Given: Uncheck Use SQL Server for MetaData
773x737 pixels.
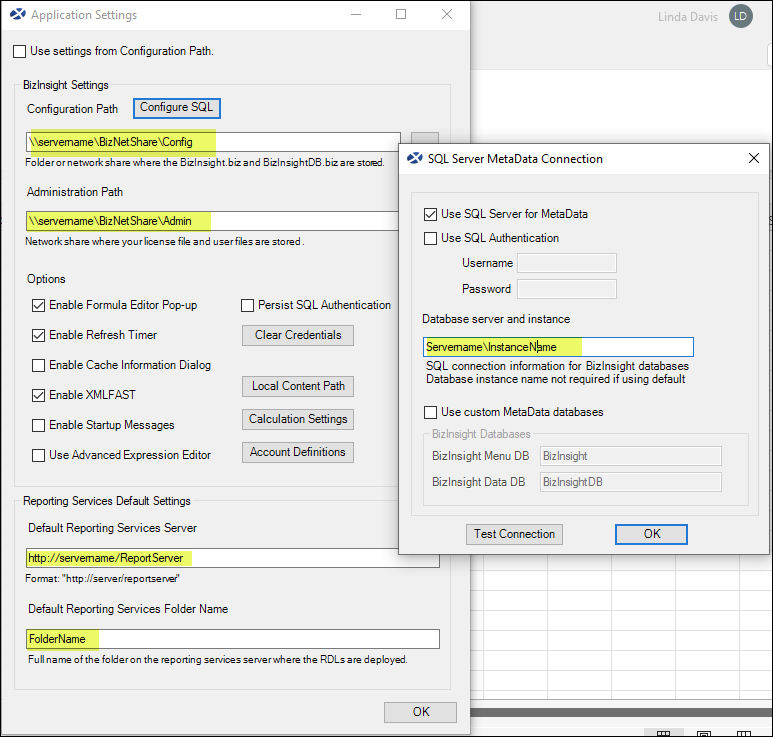Looking at the screenshot, I should pos(430,214).
